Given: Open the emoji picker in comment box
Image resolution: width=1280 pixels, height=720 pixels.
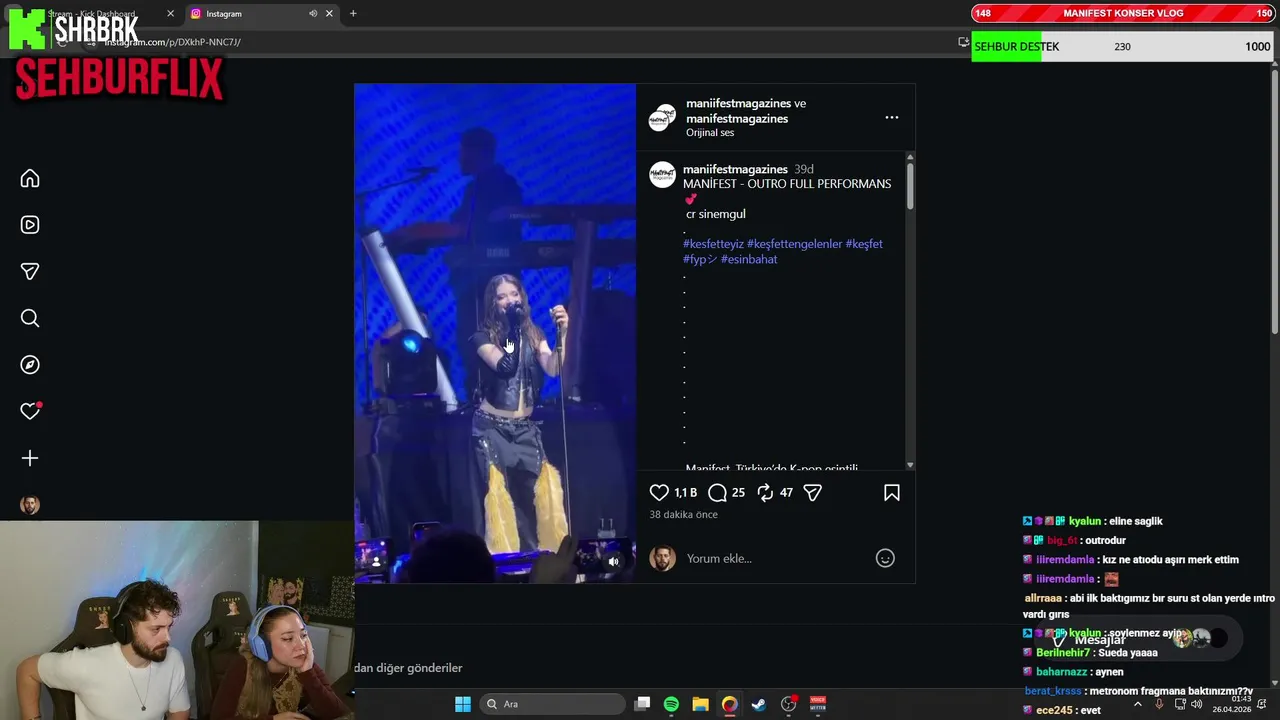Looking at the screenshot, I should tap(885, 558).
